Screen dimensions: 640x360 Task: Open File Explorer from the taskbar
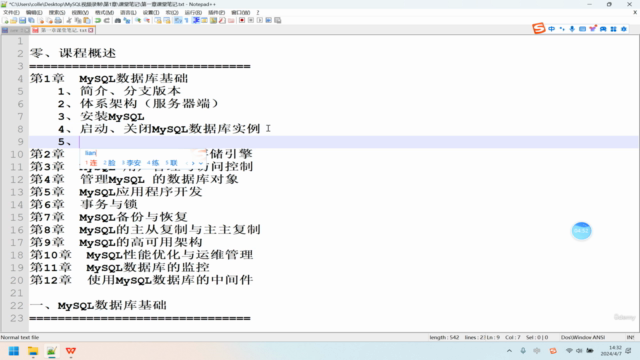33,351
